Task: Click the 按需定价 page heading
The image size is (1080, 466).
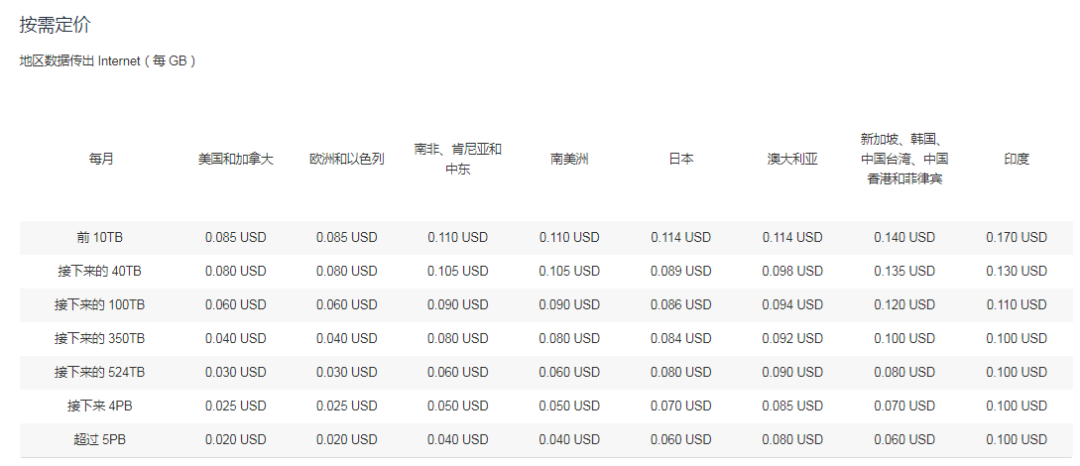Action: coord(55,25)
